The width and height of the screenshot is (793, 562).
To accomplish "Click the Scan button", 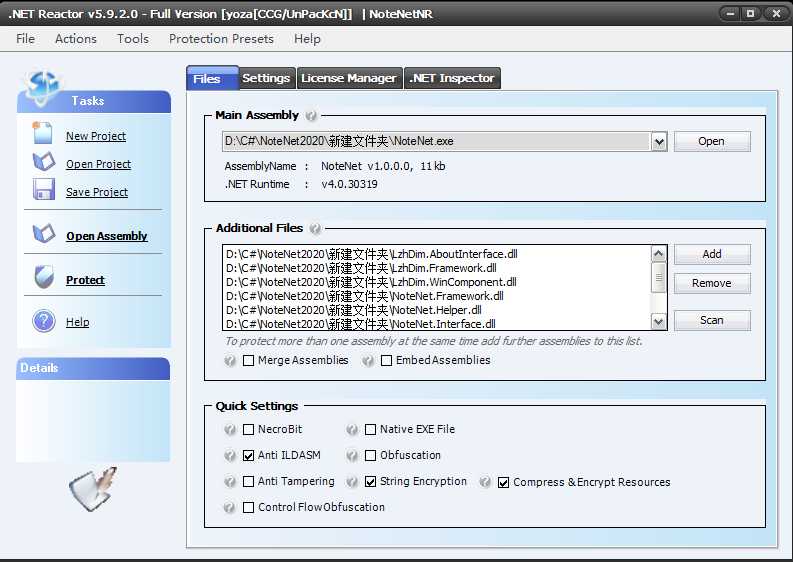I will point(712,320).
